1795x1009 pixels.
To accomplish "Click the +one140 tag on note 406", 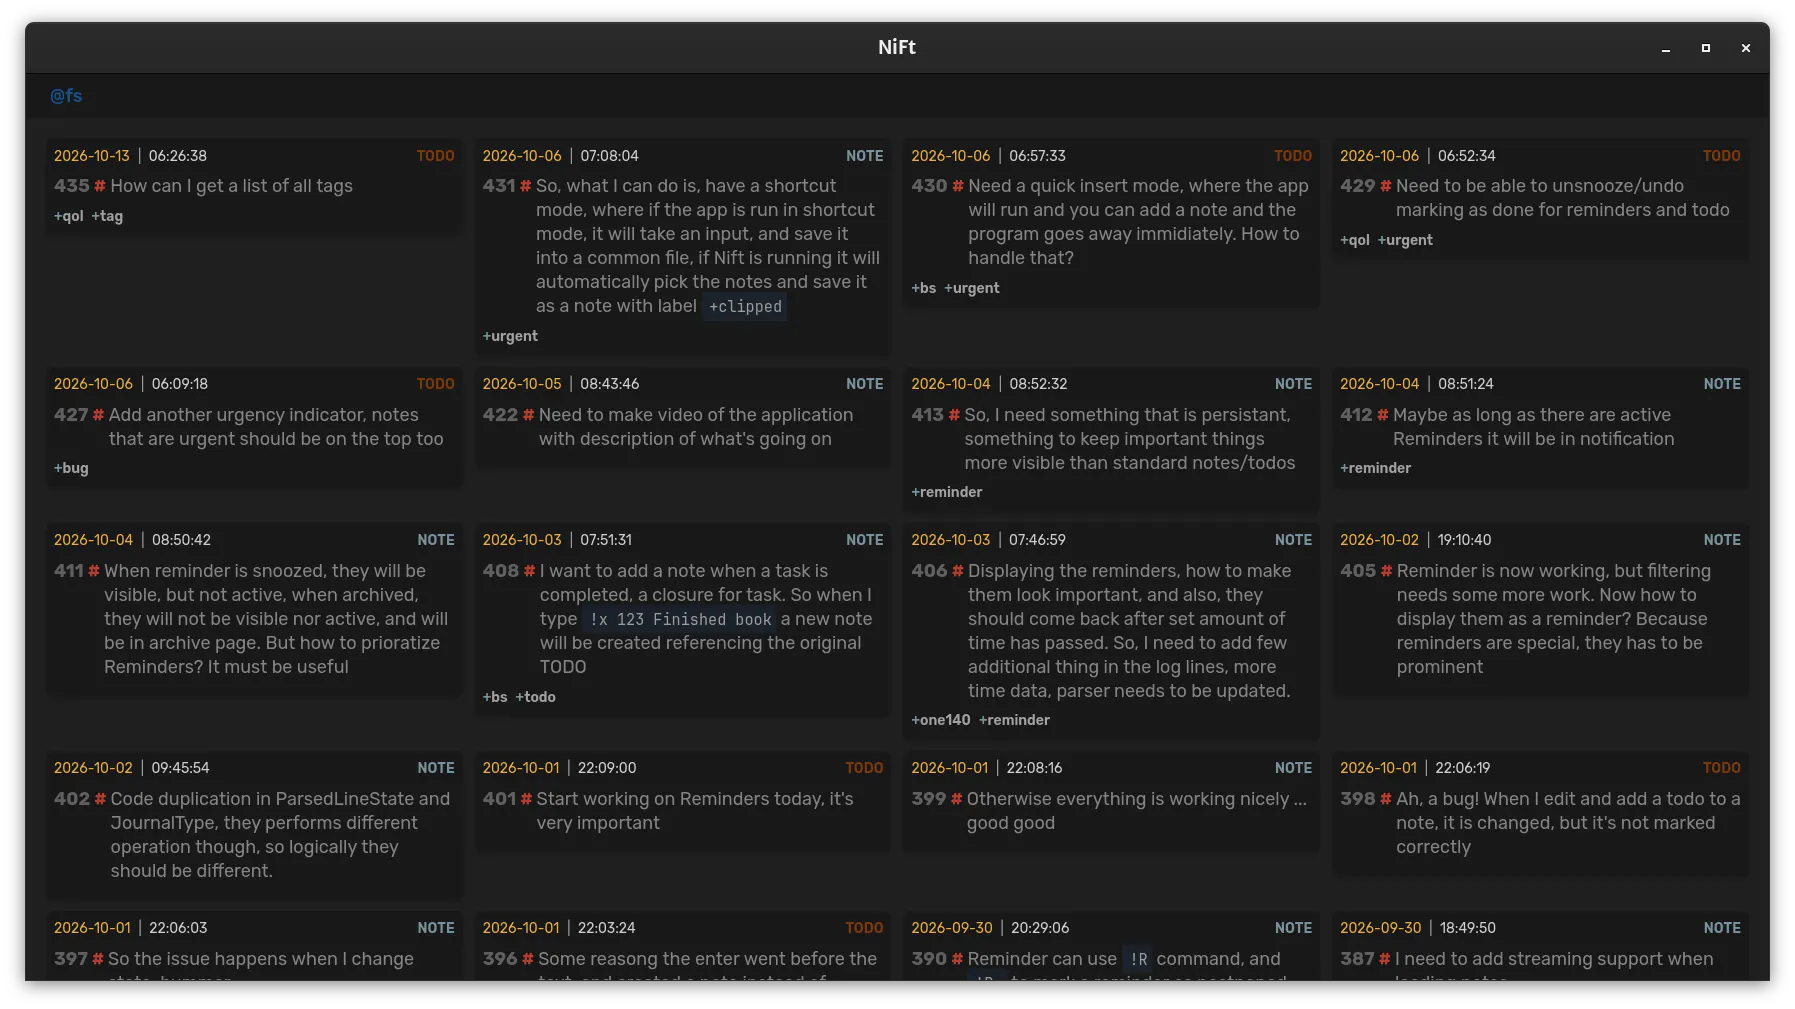I will 941,720.
